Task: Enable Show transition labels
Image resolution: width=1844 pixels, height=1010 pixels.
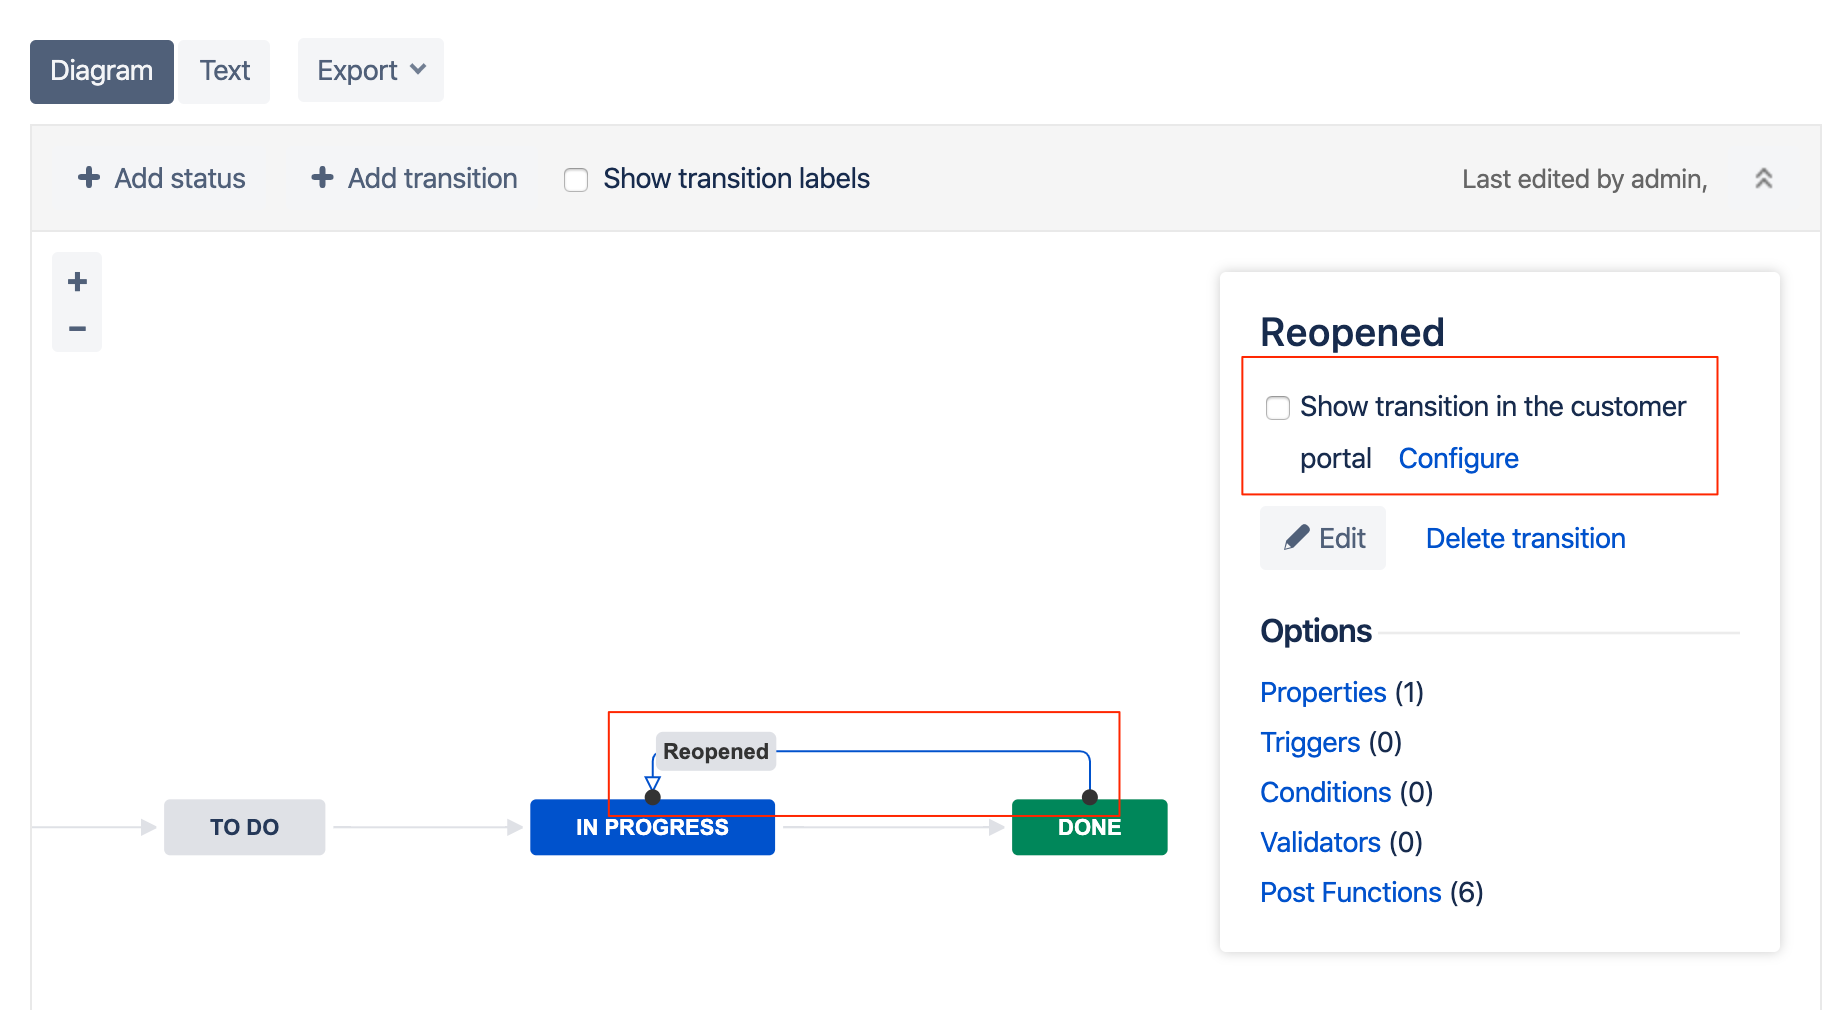Action: (576, 180)
